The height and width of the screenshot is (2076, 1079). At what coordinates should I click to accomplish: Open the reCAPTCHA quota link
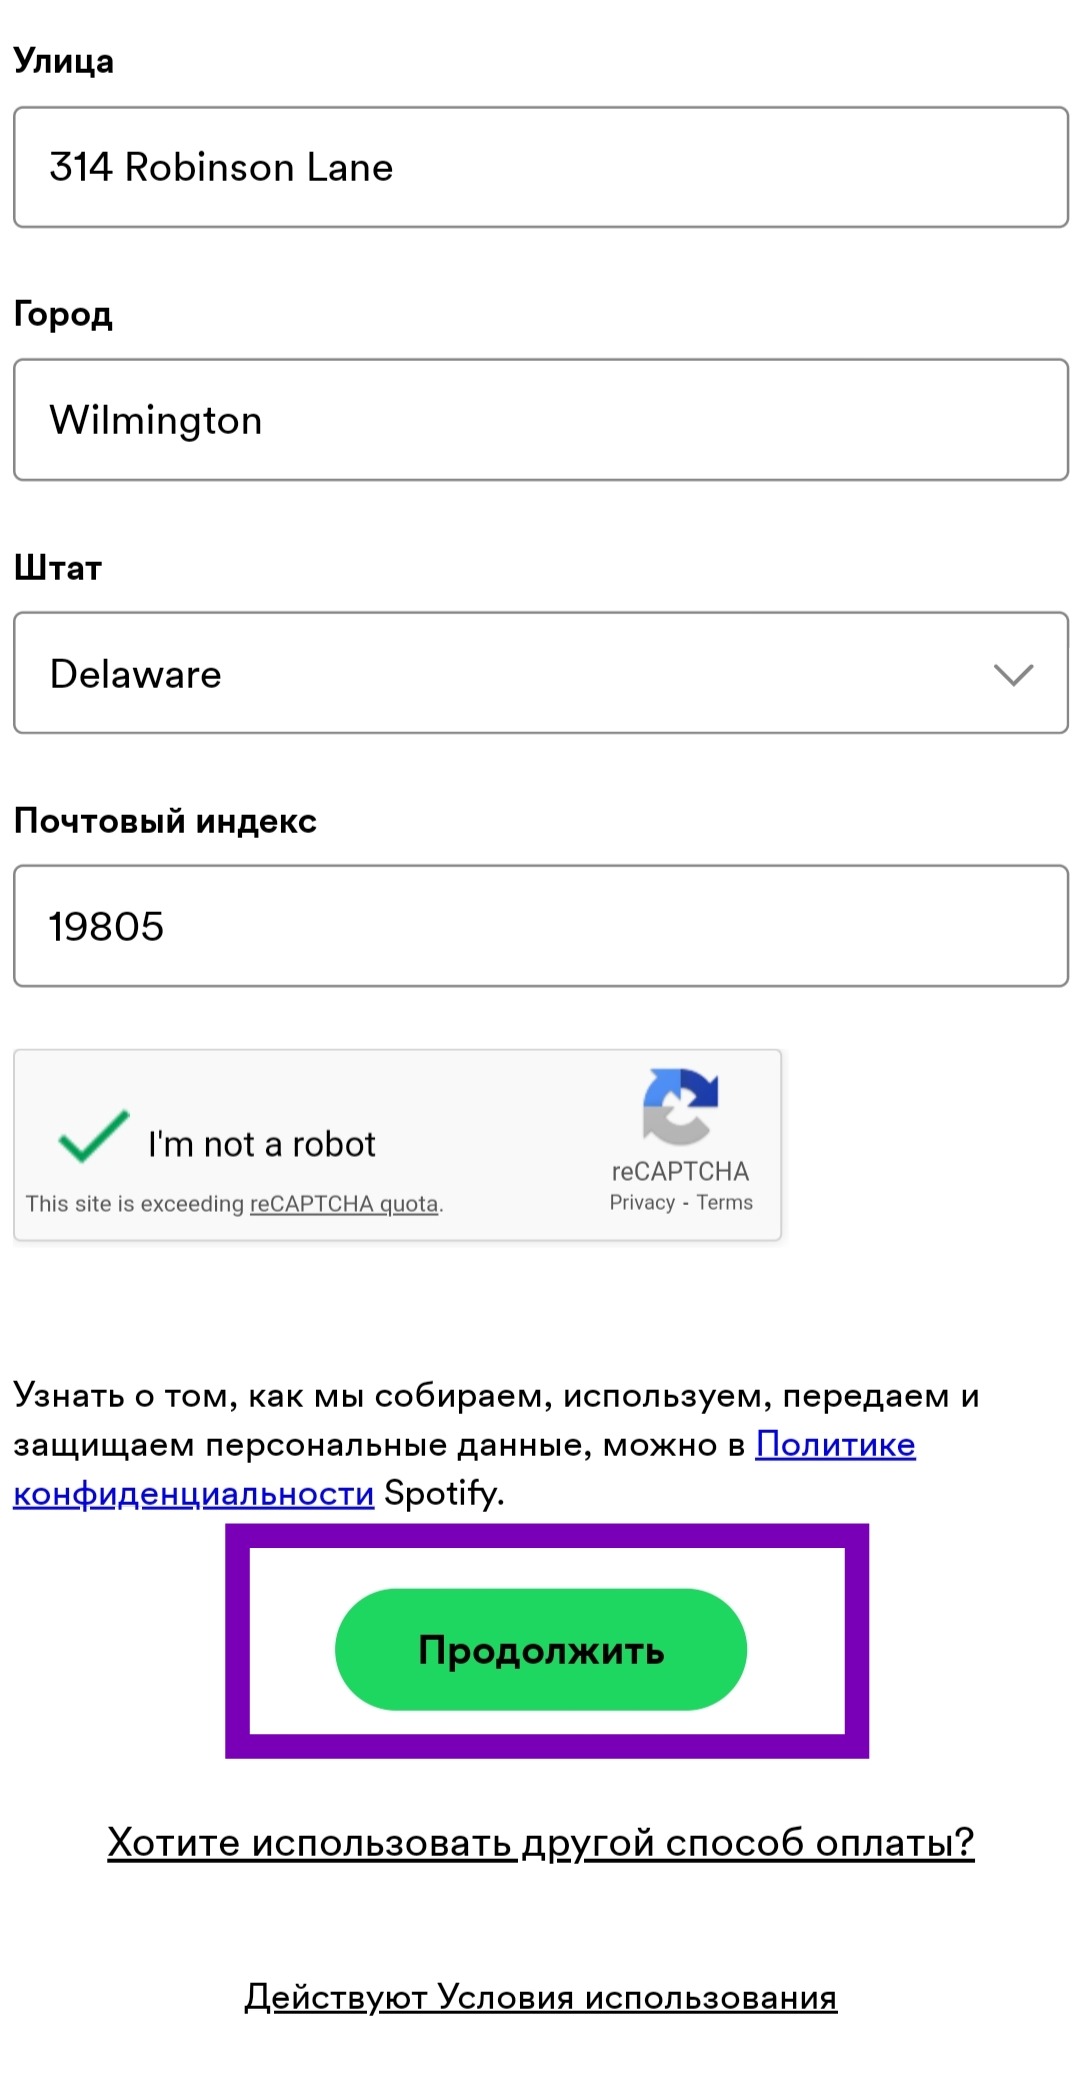[343, 1204]
